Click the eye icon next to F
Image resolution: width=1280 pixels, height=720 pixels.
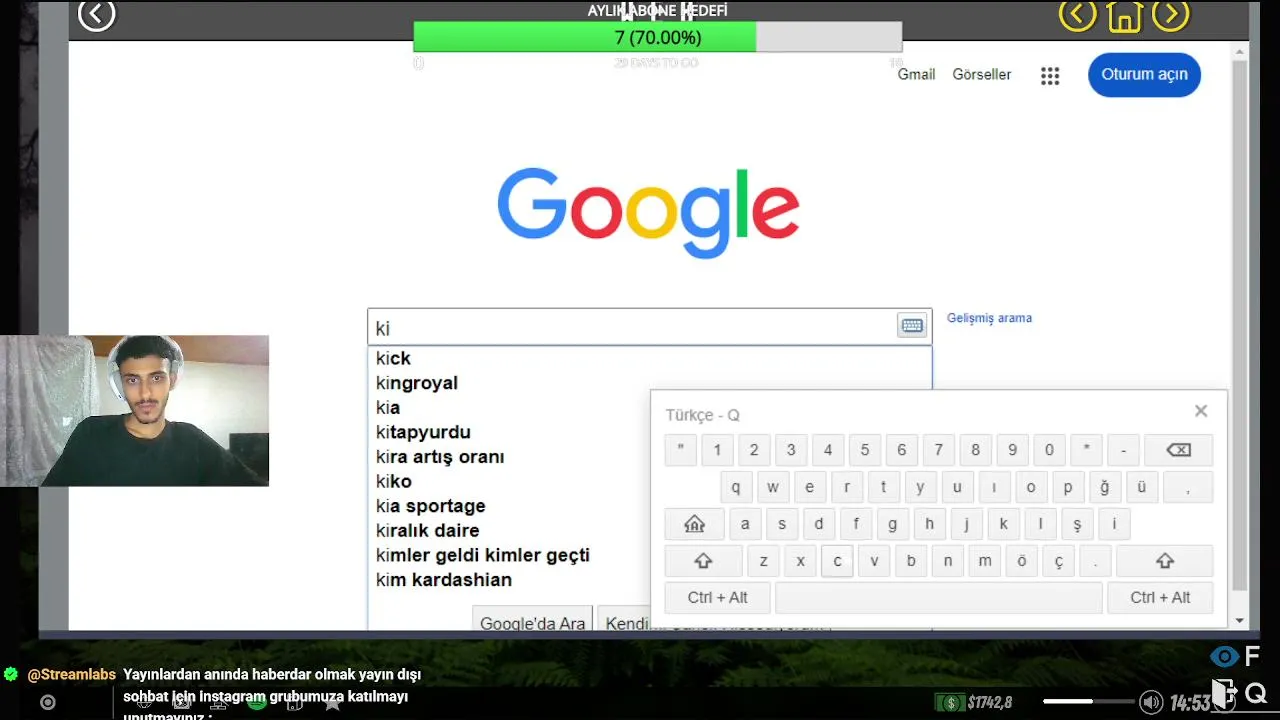tap(1224, 656)
